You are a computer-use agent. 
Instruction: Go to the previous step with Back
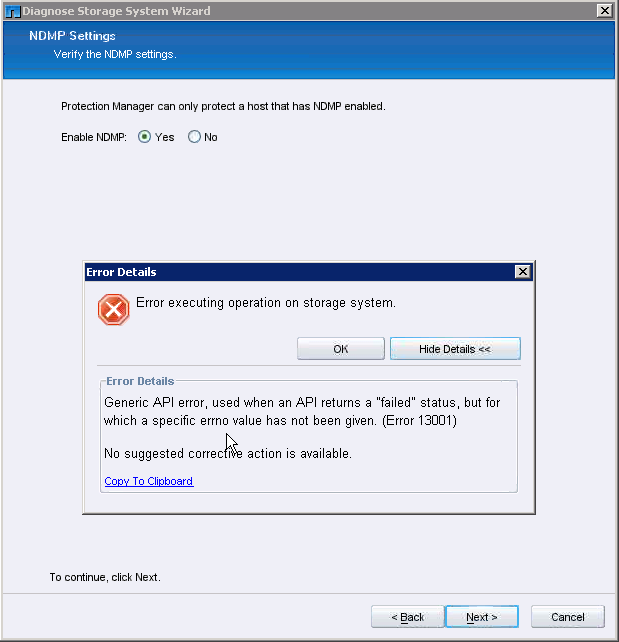click(x=407, y=617)
